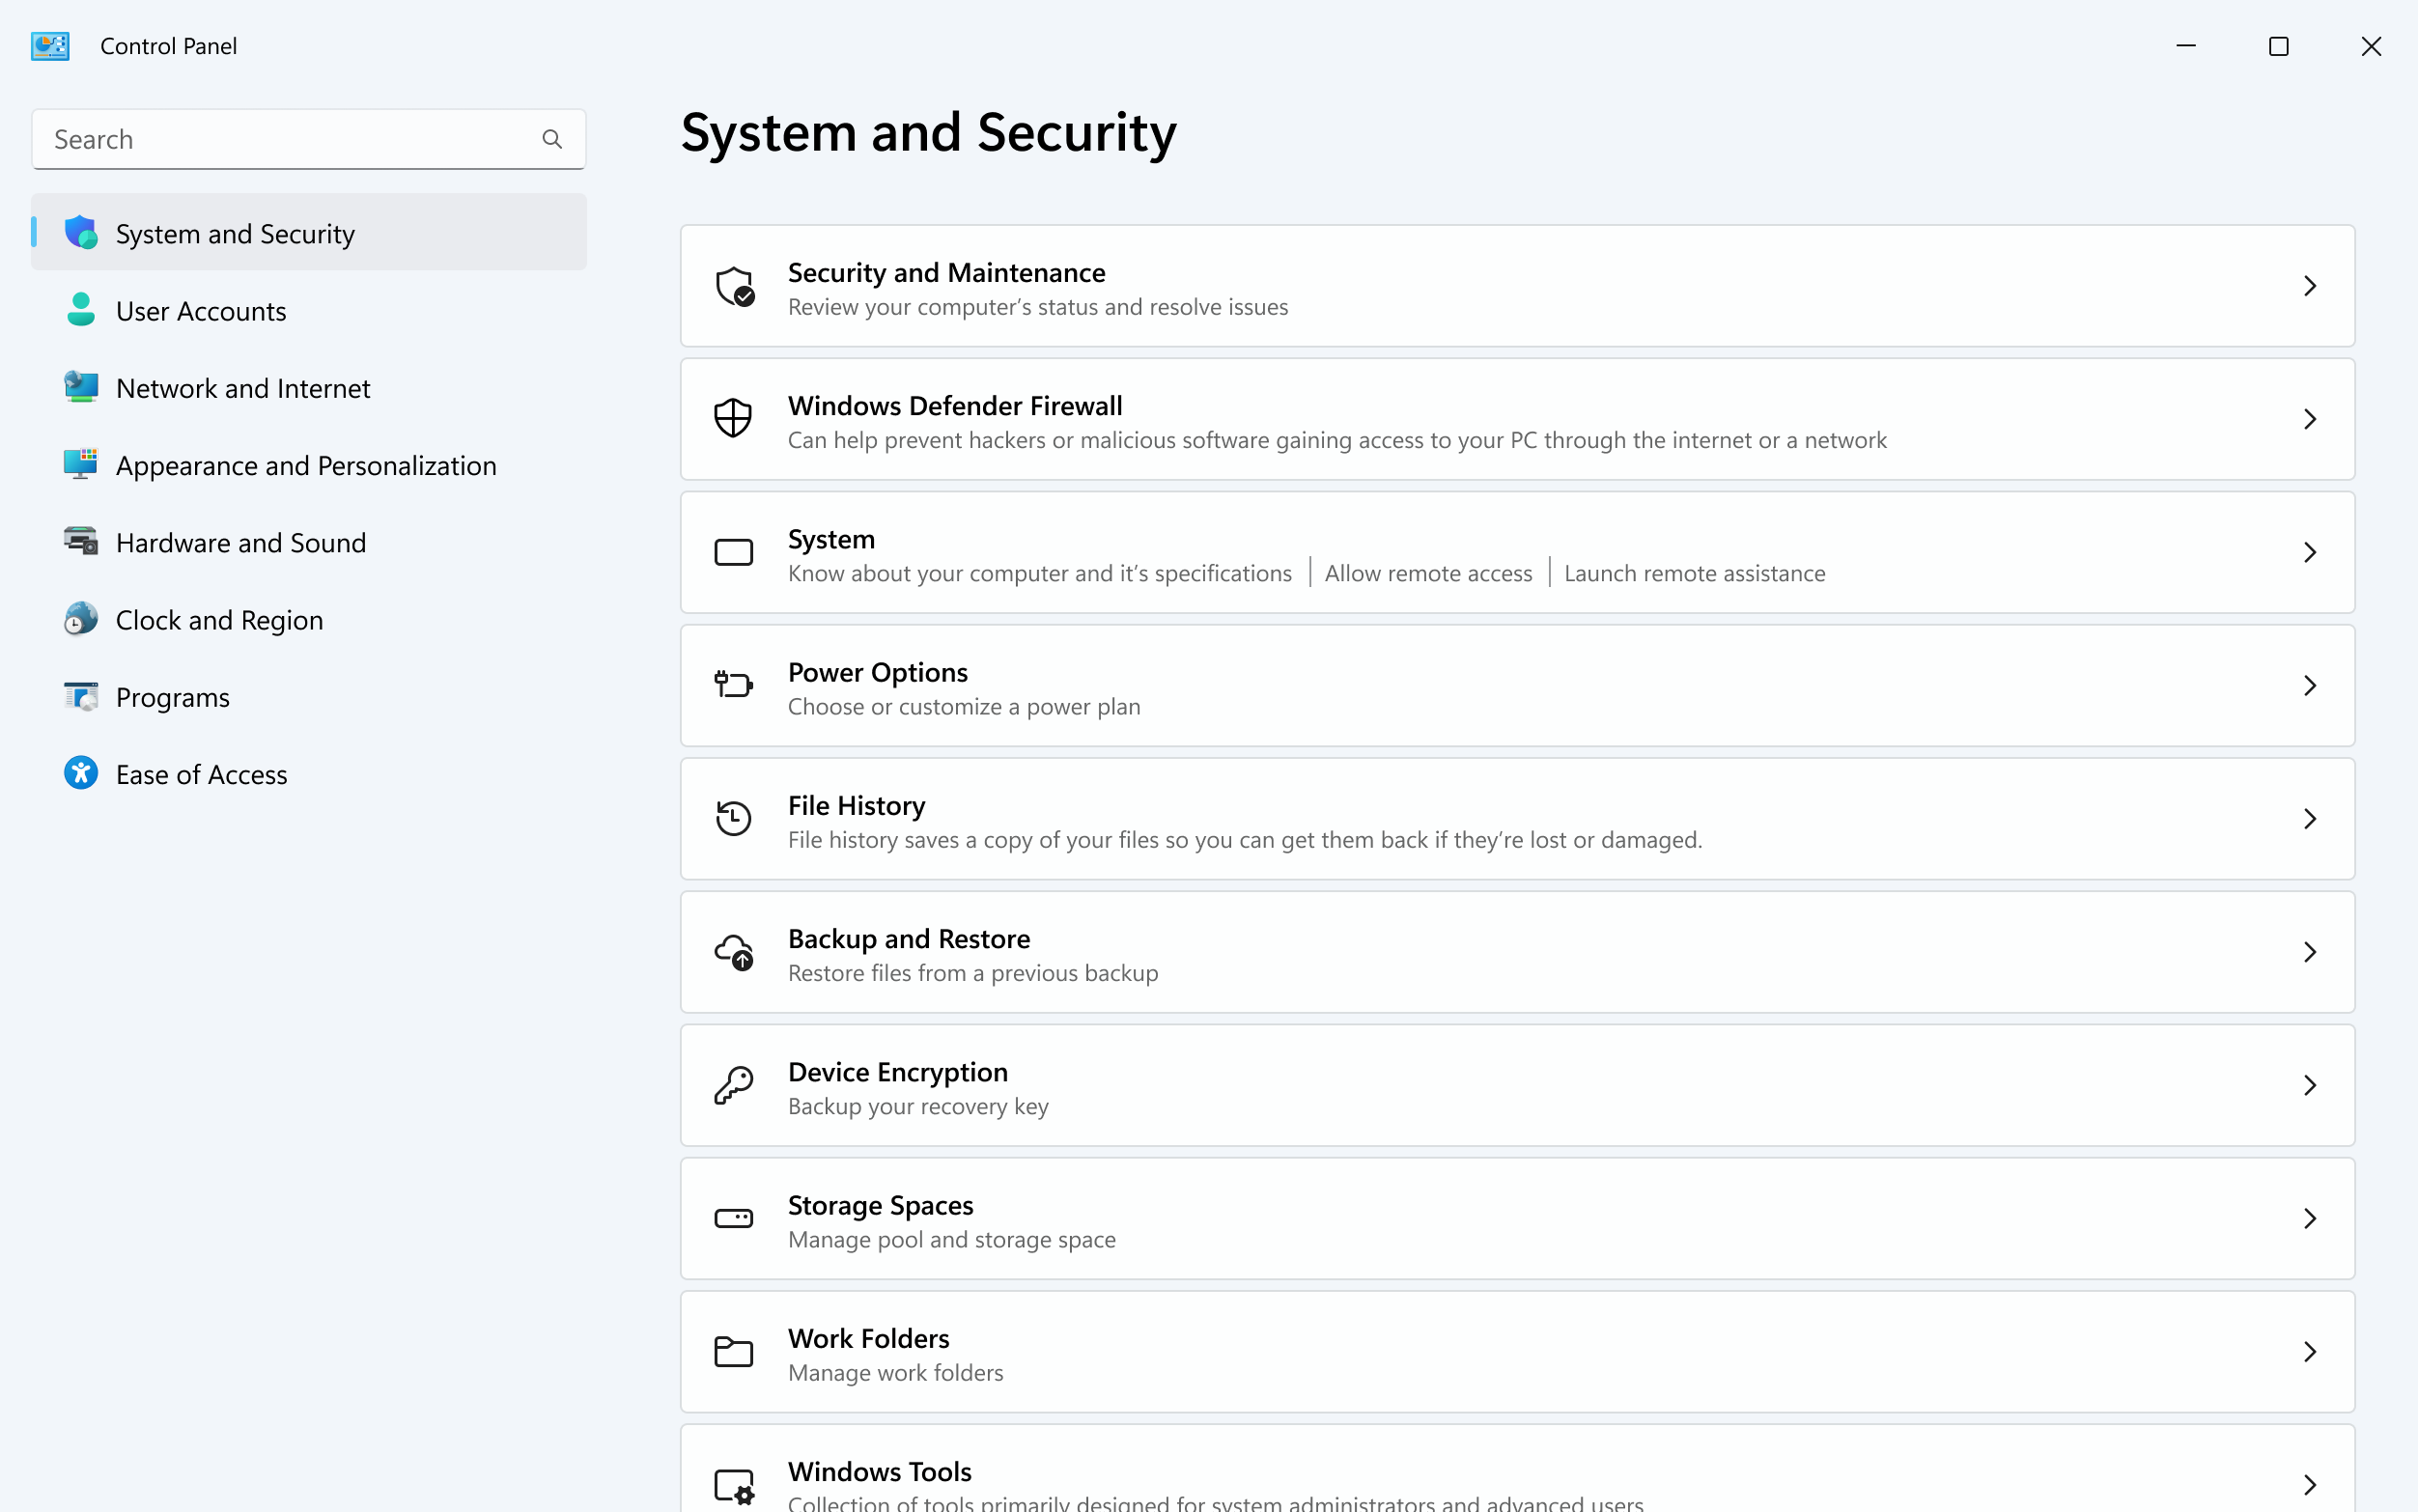Click the Launch remote assistance link
The height and width of the screenshot is (1512, 2418).
(x=1694, y=572)
